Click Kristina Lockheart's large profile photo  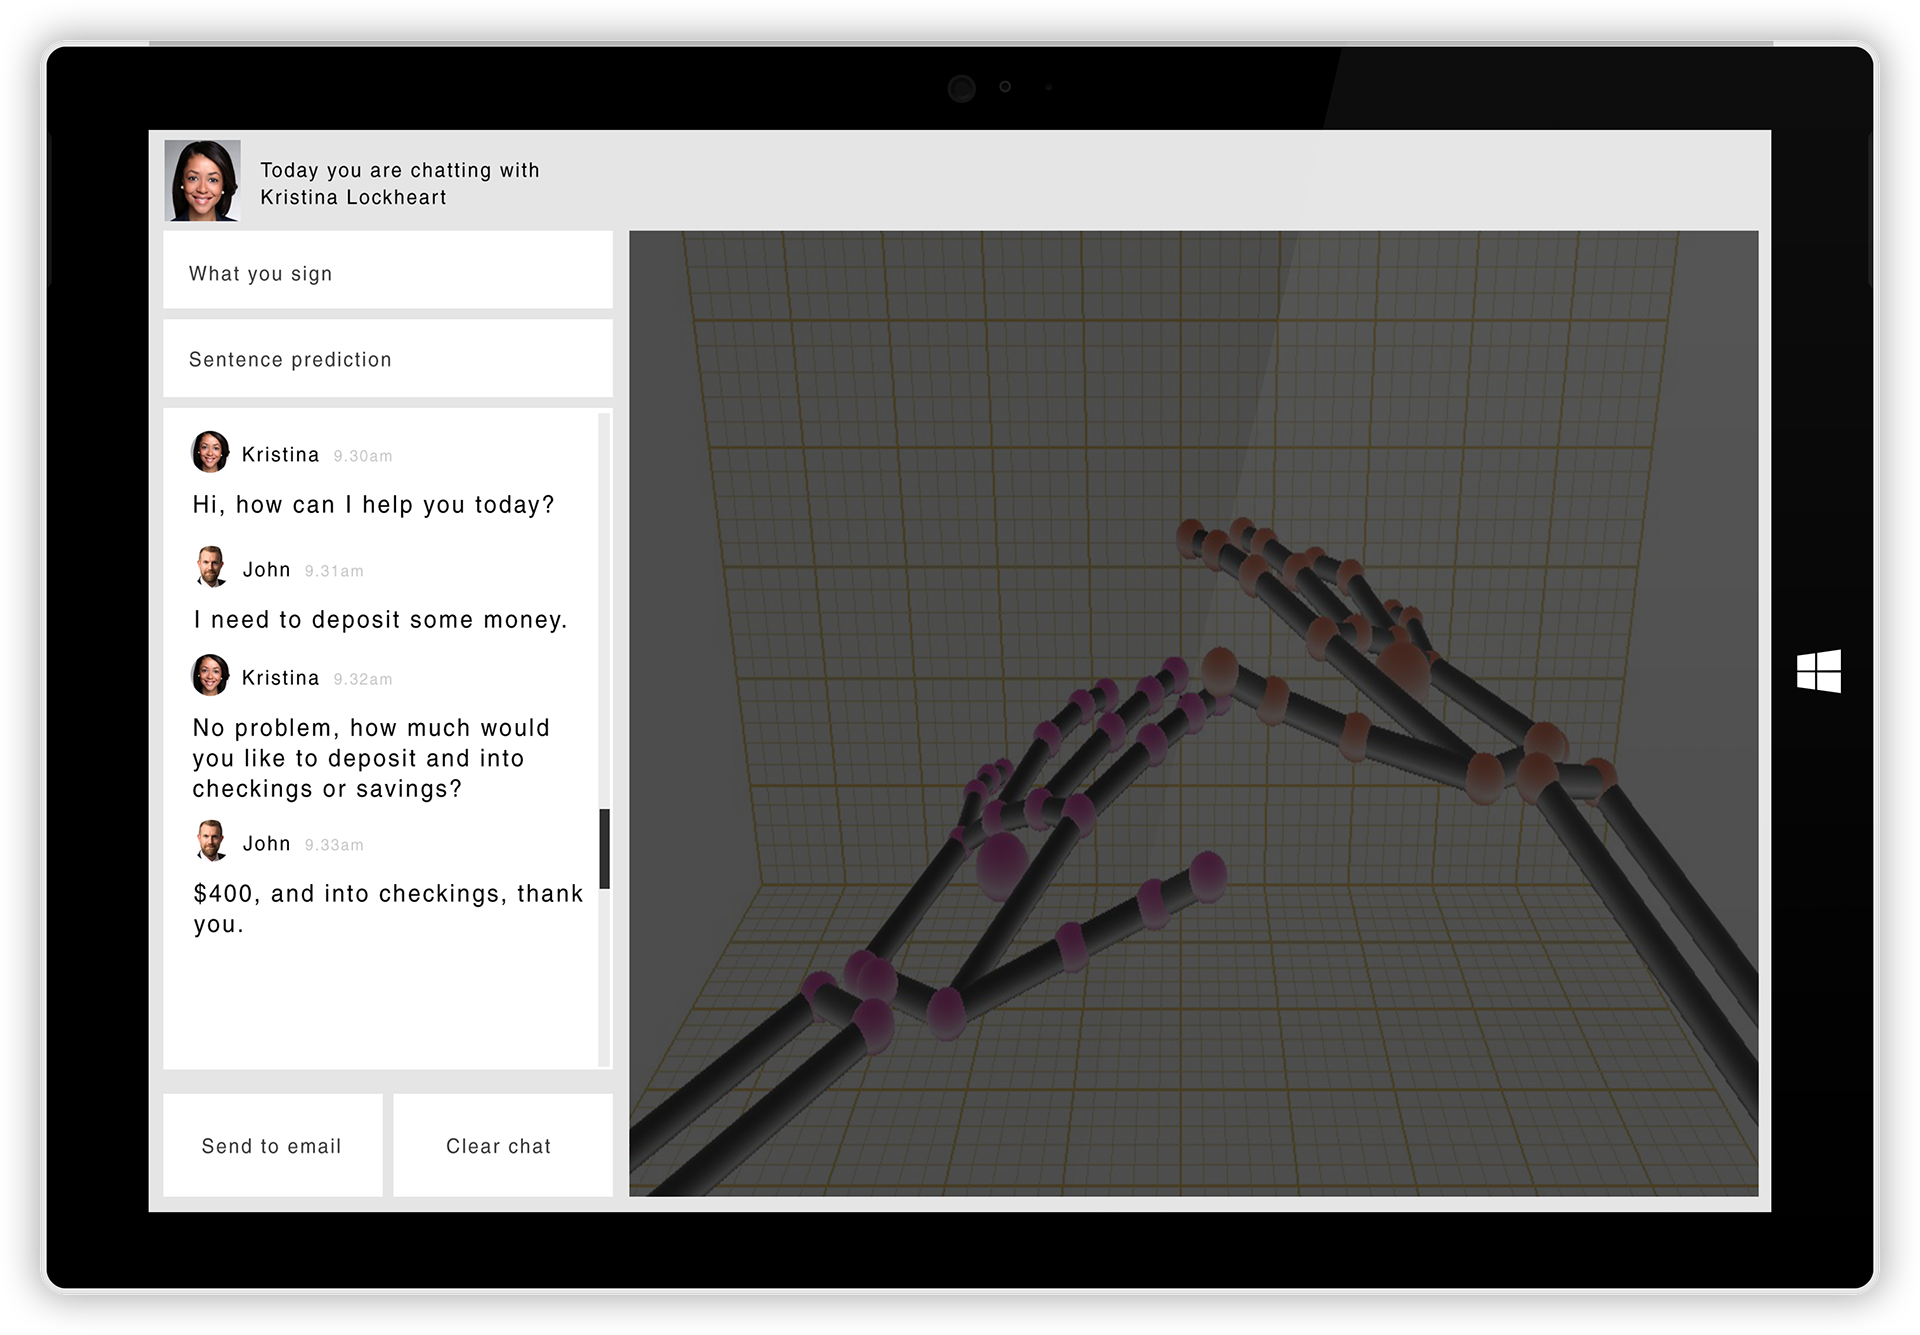click(202, 180)
